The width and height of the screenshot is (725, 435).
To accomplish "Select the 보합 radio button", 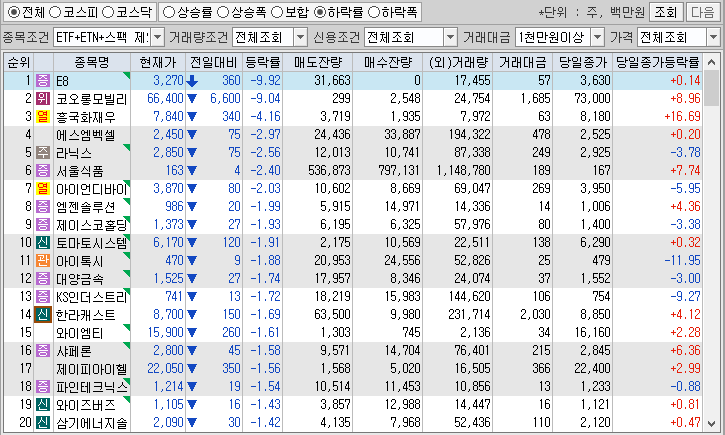I will coord(276,12).
